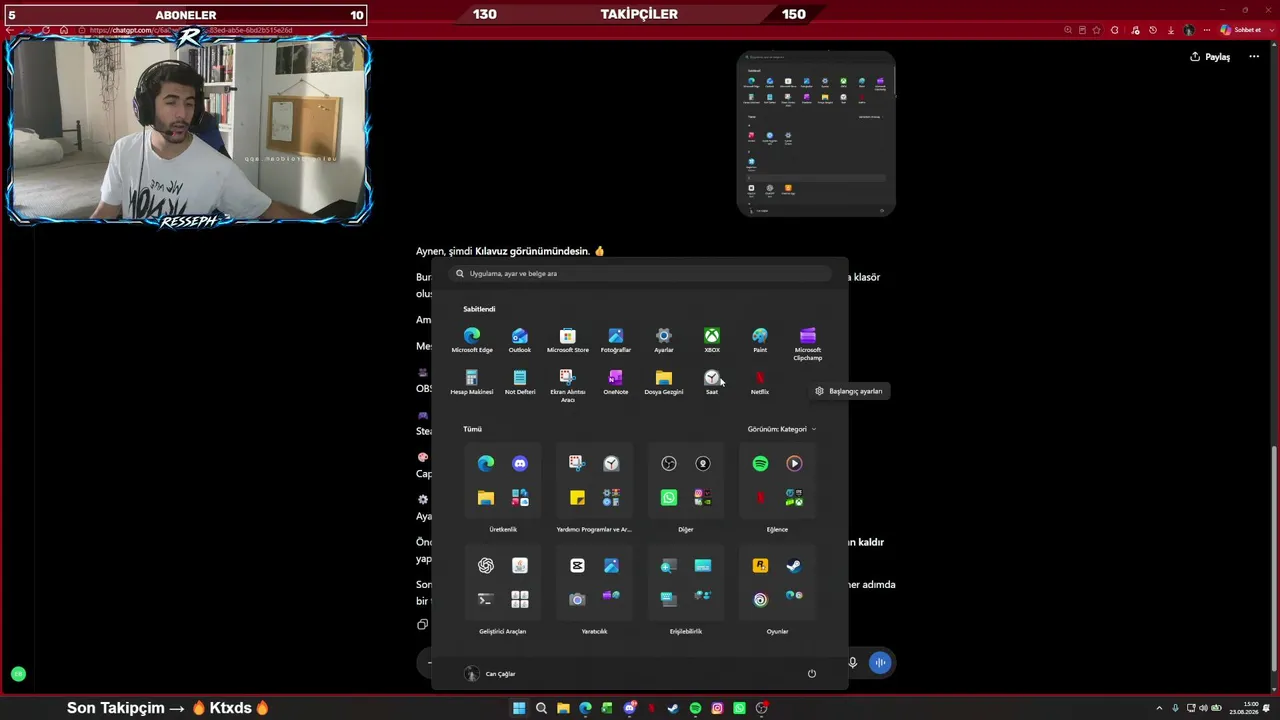Launch the XBOX pinned app

[x=712, y=340]
